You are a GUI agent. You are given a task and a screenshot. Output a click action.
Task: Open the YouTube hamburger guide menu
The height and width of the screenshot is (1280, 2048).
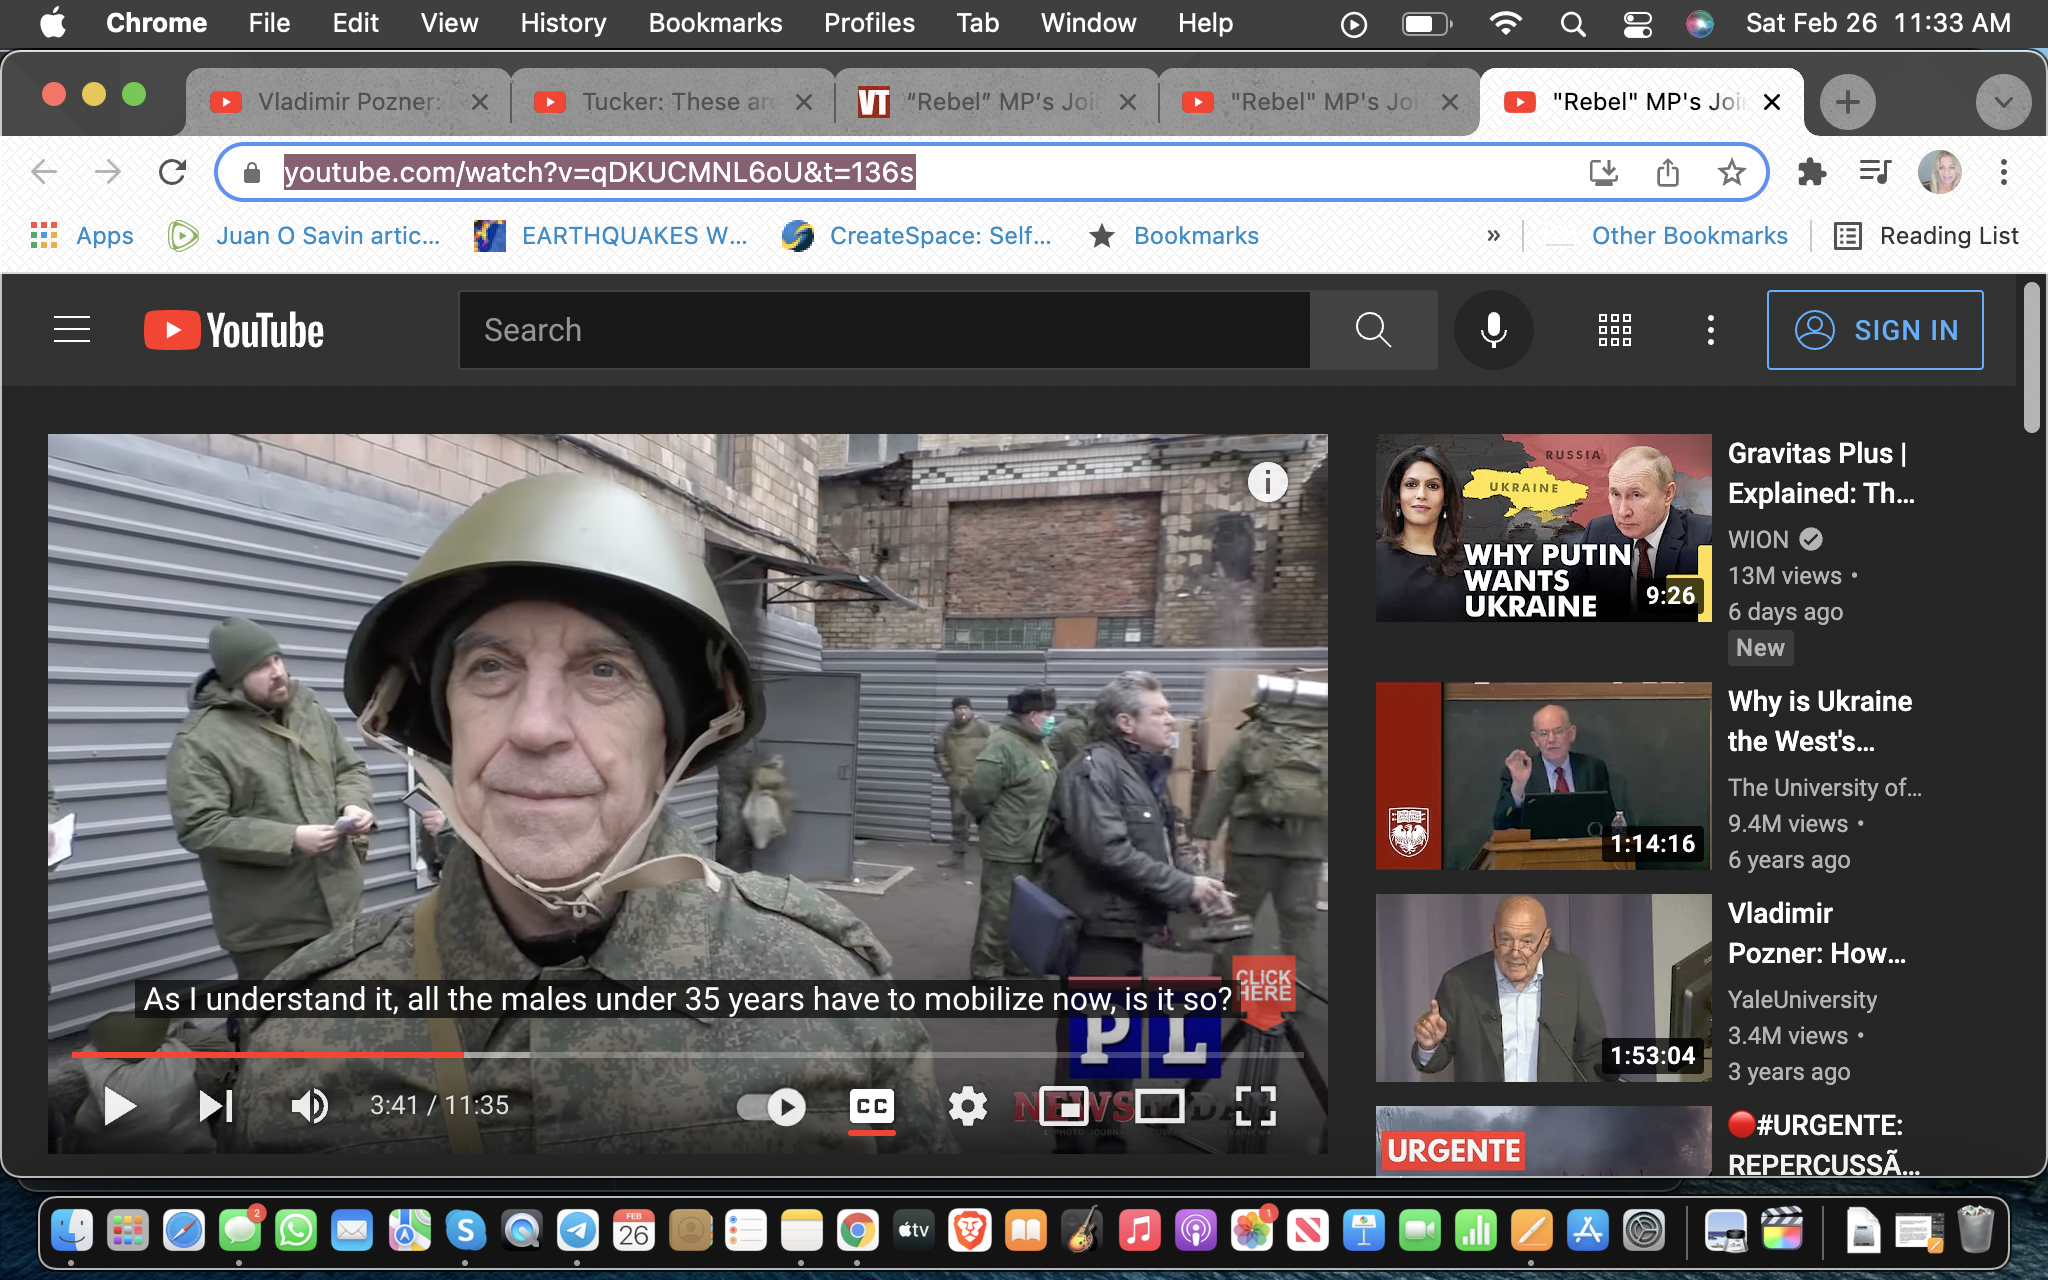tap(72, 329)
